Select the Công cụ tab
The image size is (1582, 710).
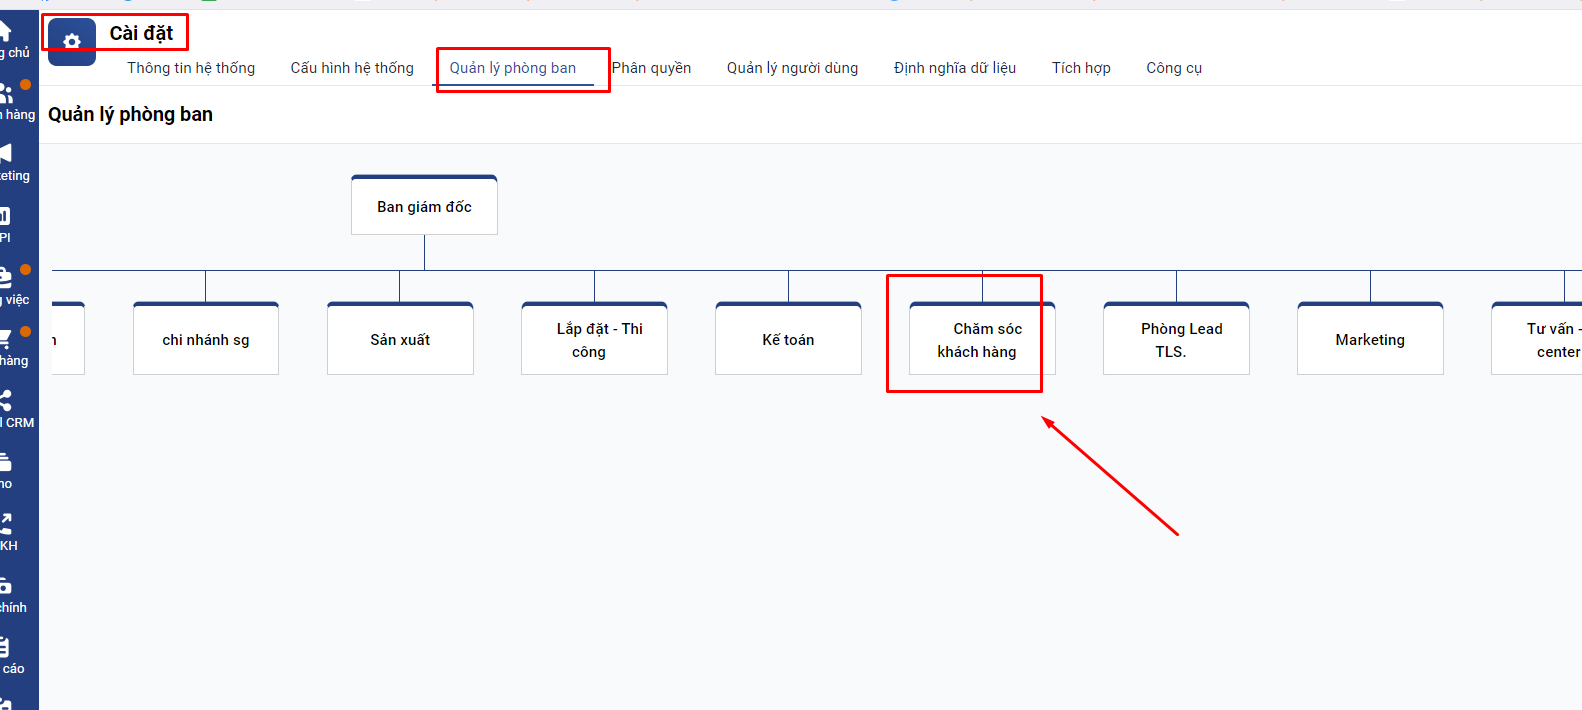[x=1173, y=68]
